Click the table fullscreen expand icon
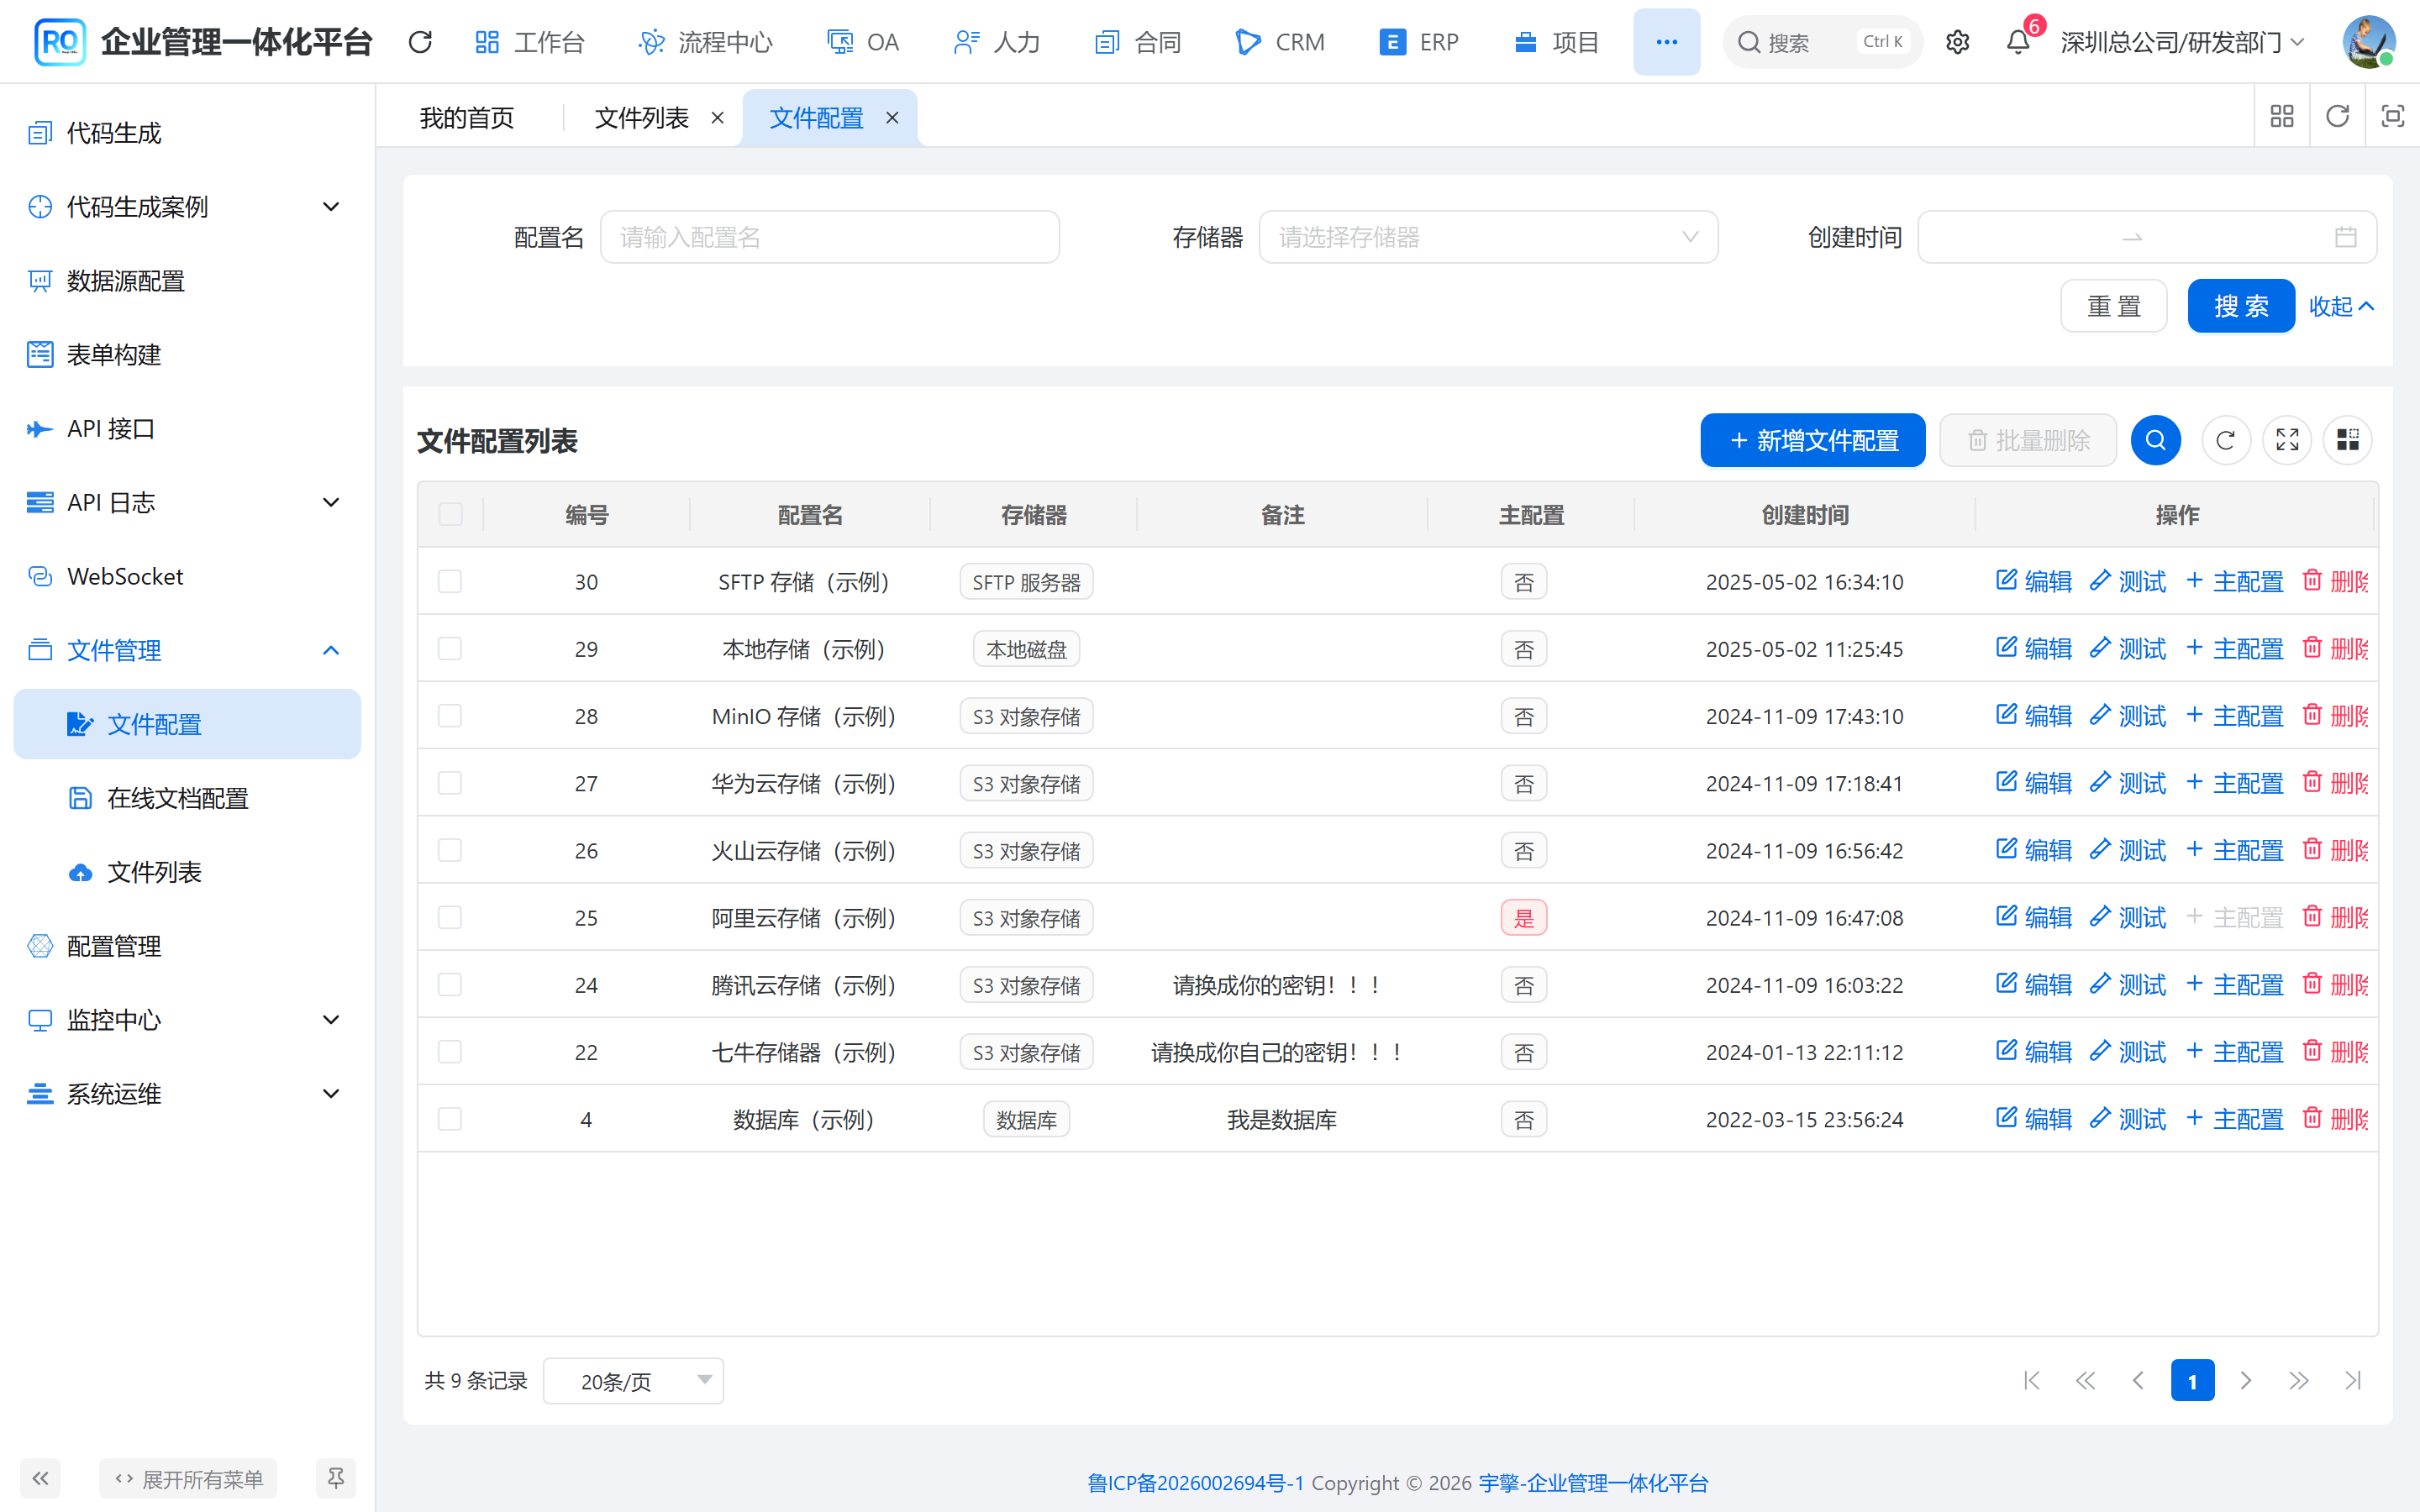 2287,440
